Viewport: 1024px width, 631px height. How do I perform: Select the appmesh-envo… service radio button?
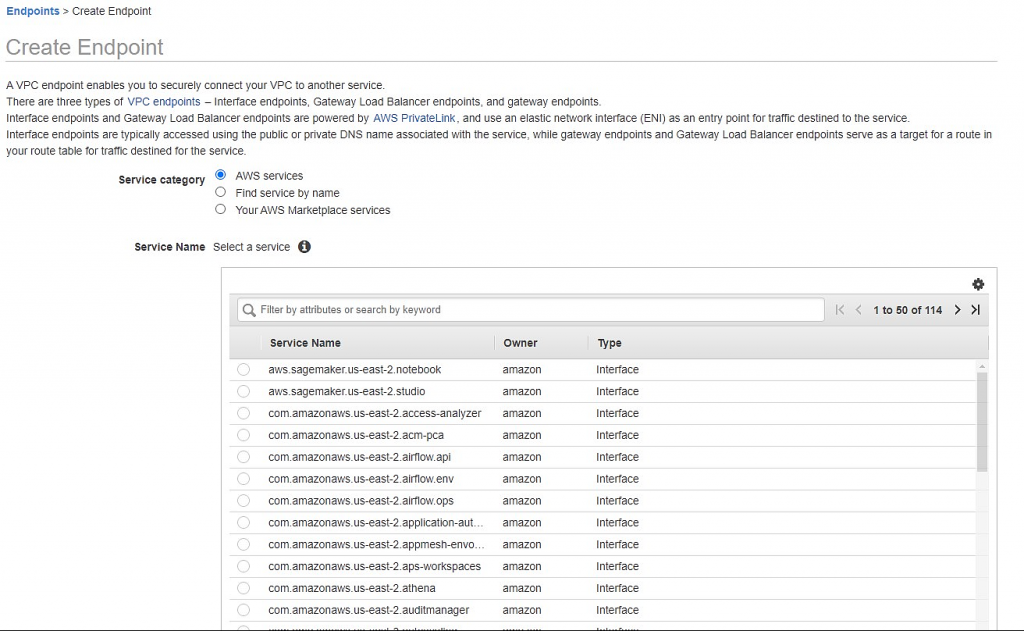click(244, 545)
